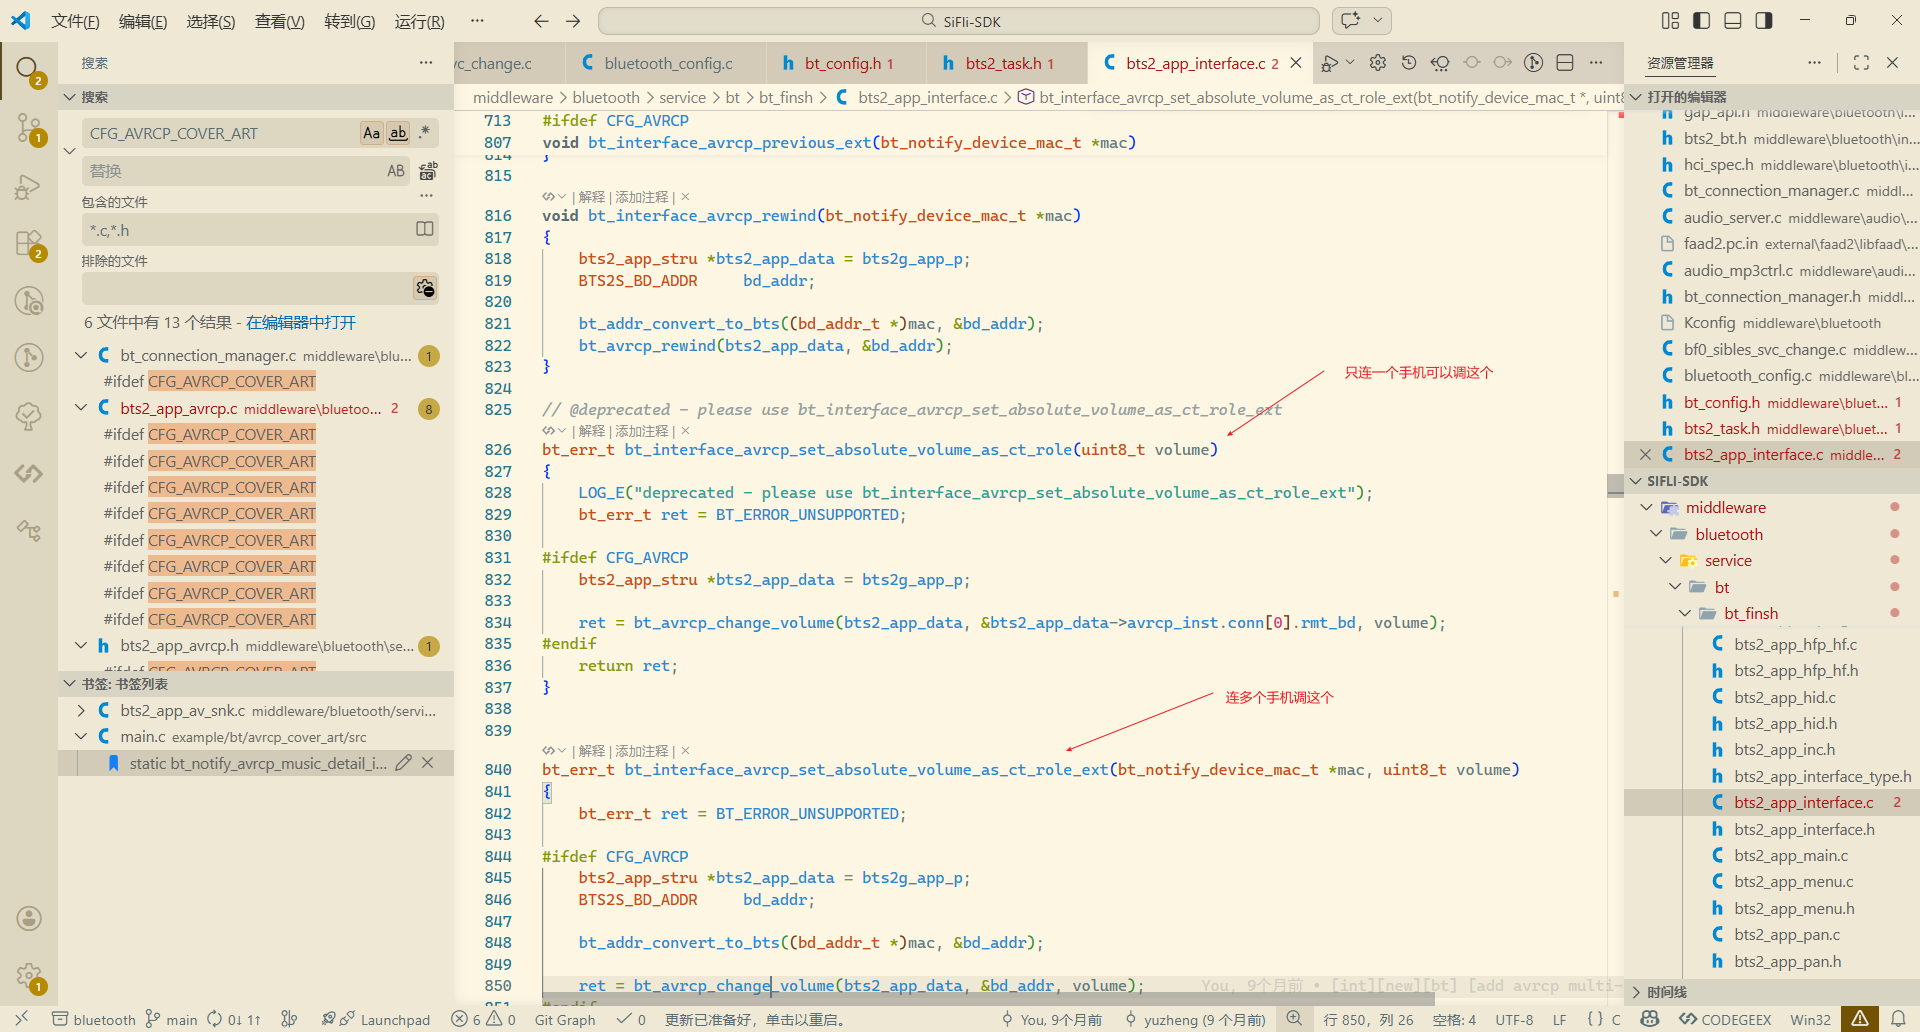Click the split editor icon in toolbar
Screen dimensions: 1920x1032
[x=1565, y=63]
